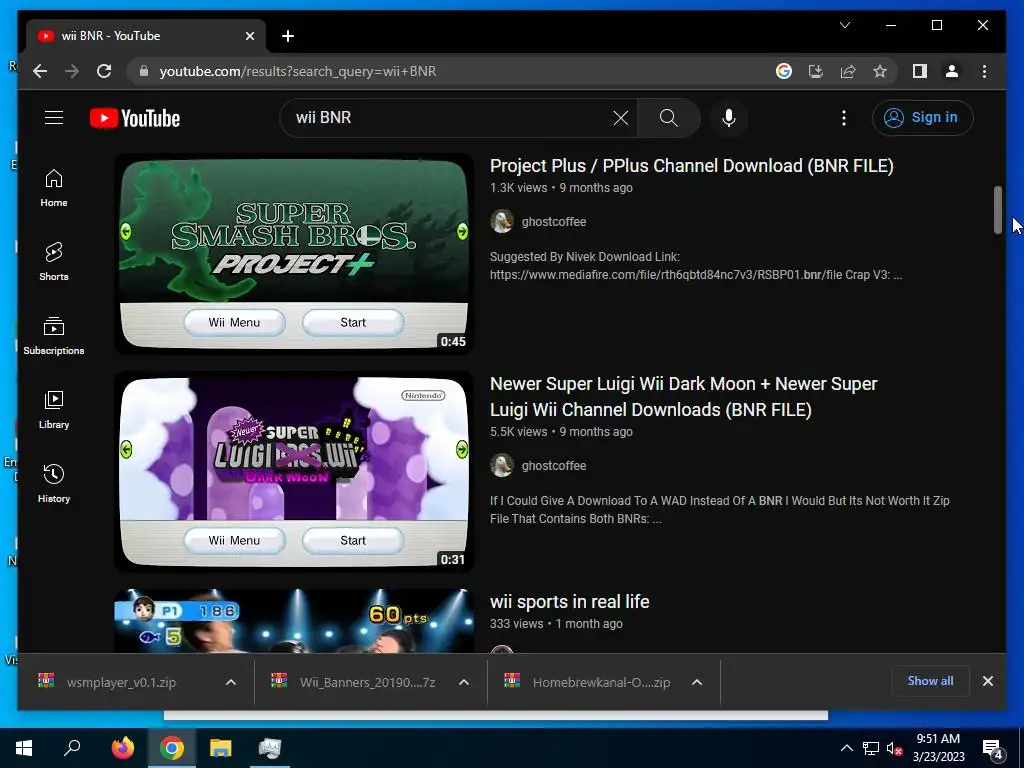Open Project Plus / PPlus Channel Download title
This screenshot has width=1024, height=768.
coord(692,166)
